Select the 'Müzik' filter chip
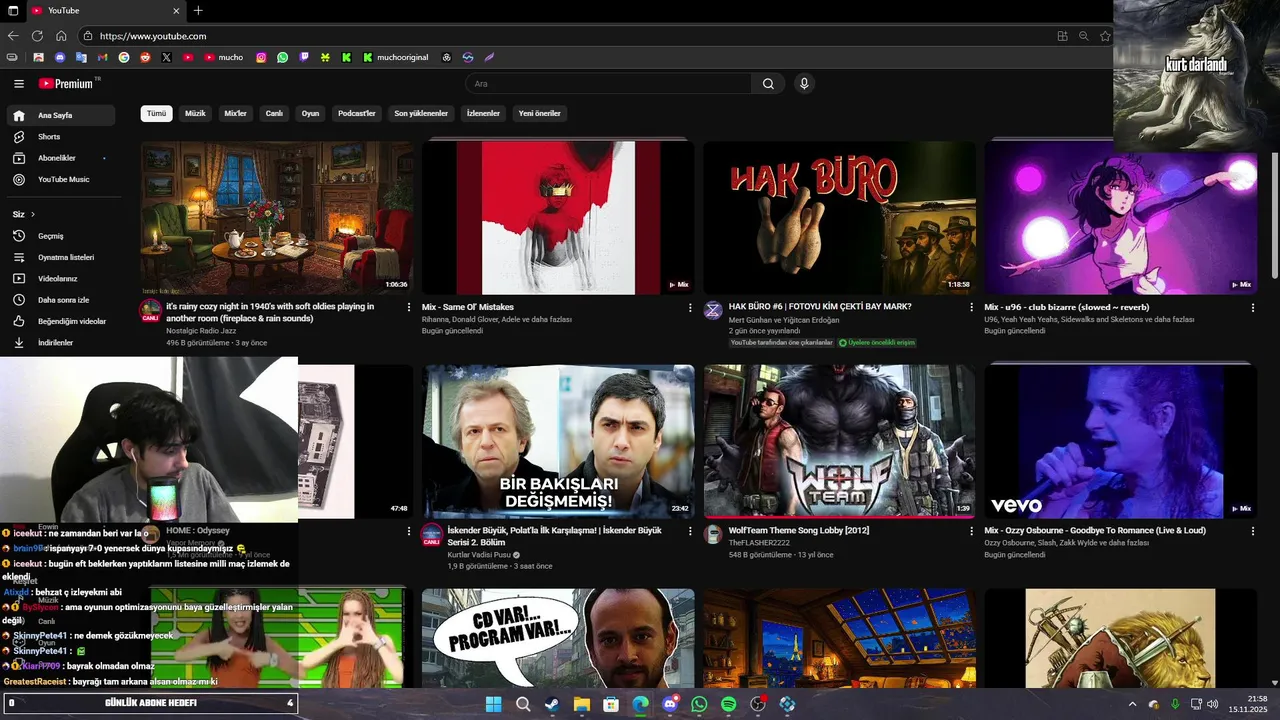This screenshot has width=1280, height=720. (x=195, y=114)
